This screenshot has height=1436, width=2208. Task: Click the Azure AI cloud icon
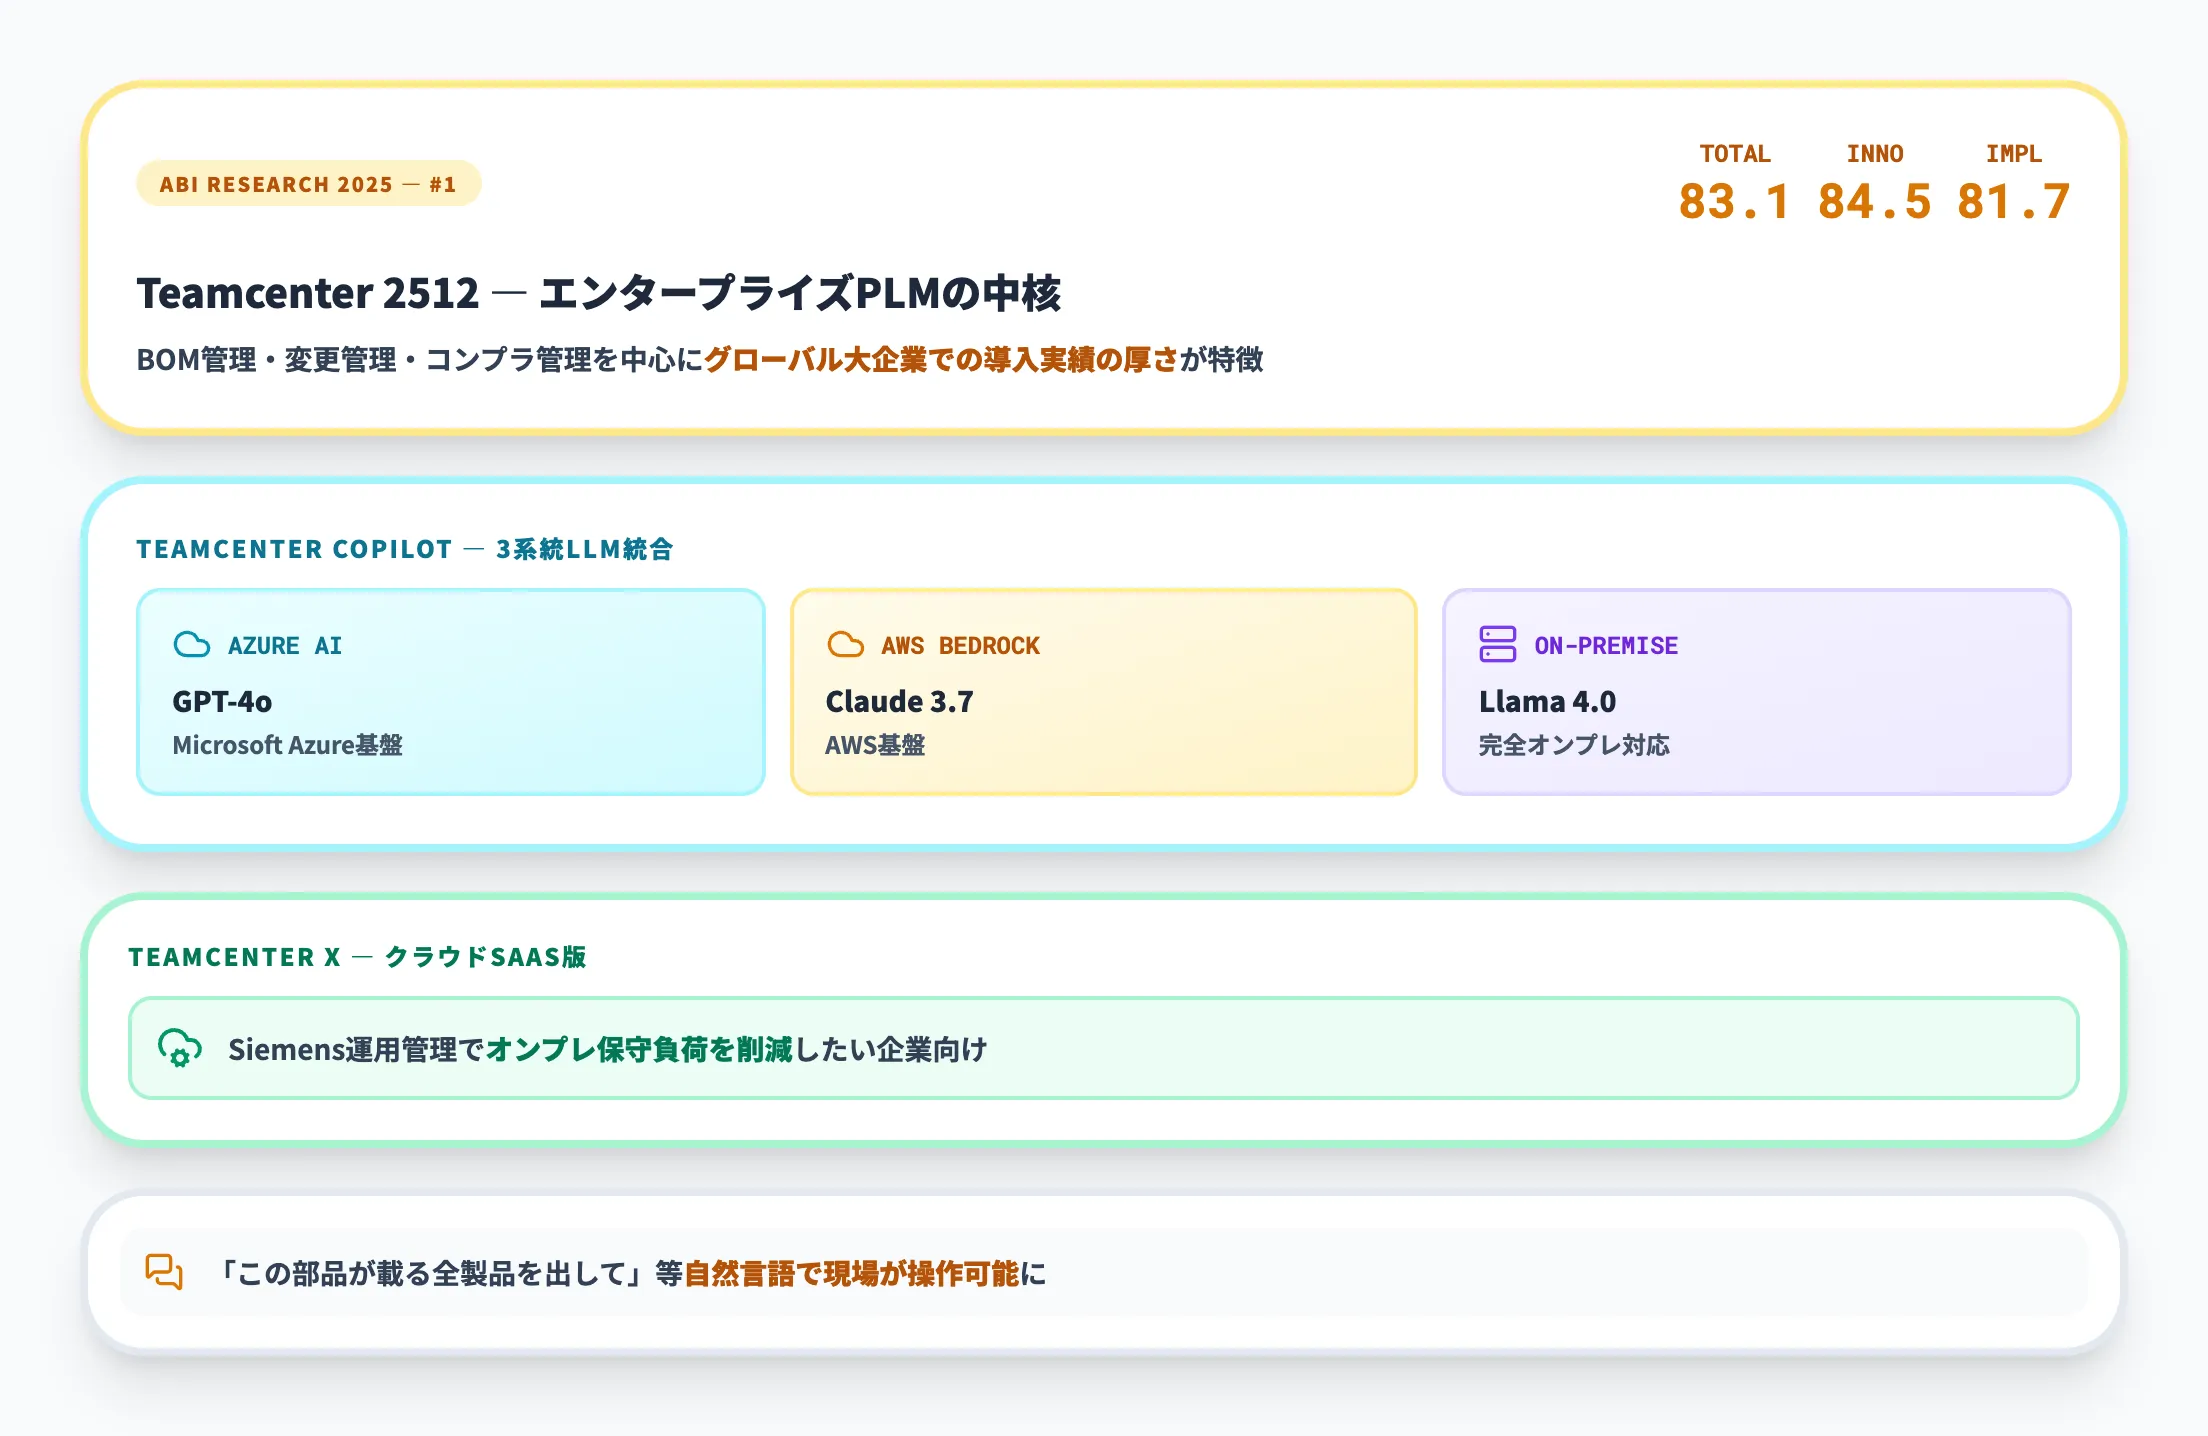(x=191, y=645)
